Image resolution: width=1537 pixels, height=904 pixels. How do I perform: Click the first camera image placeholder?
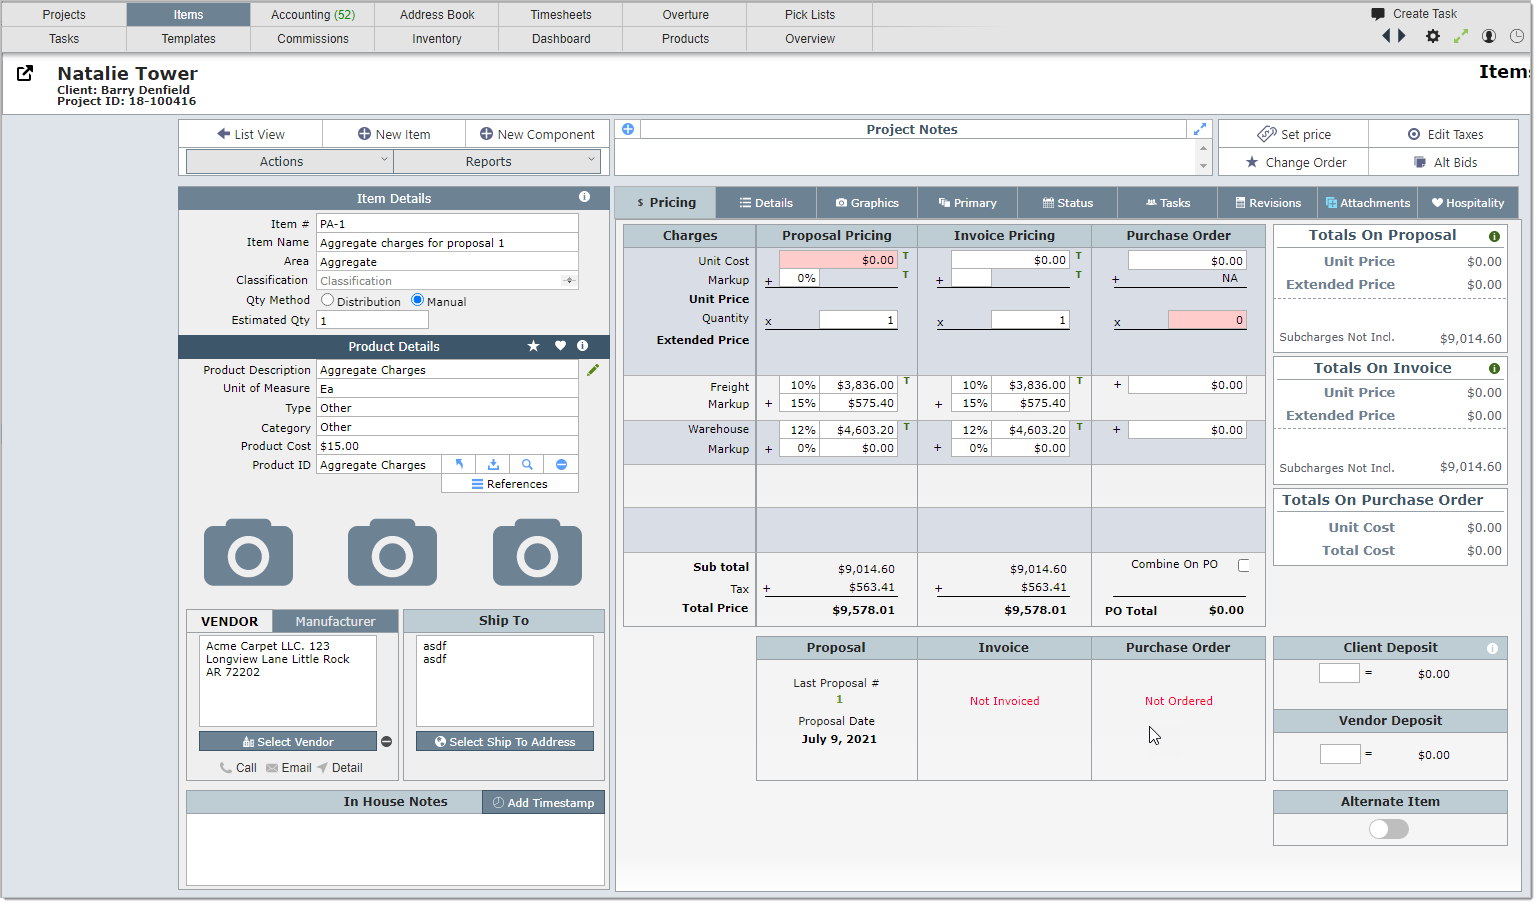249,552
